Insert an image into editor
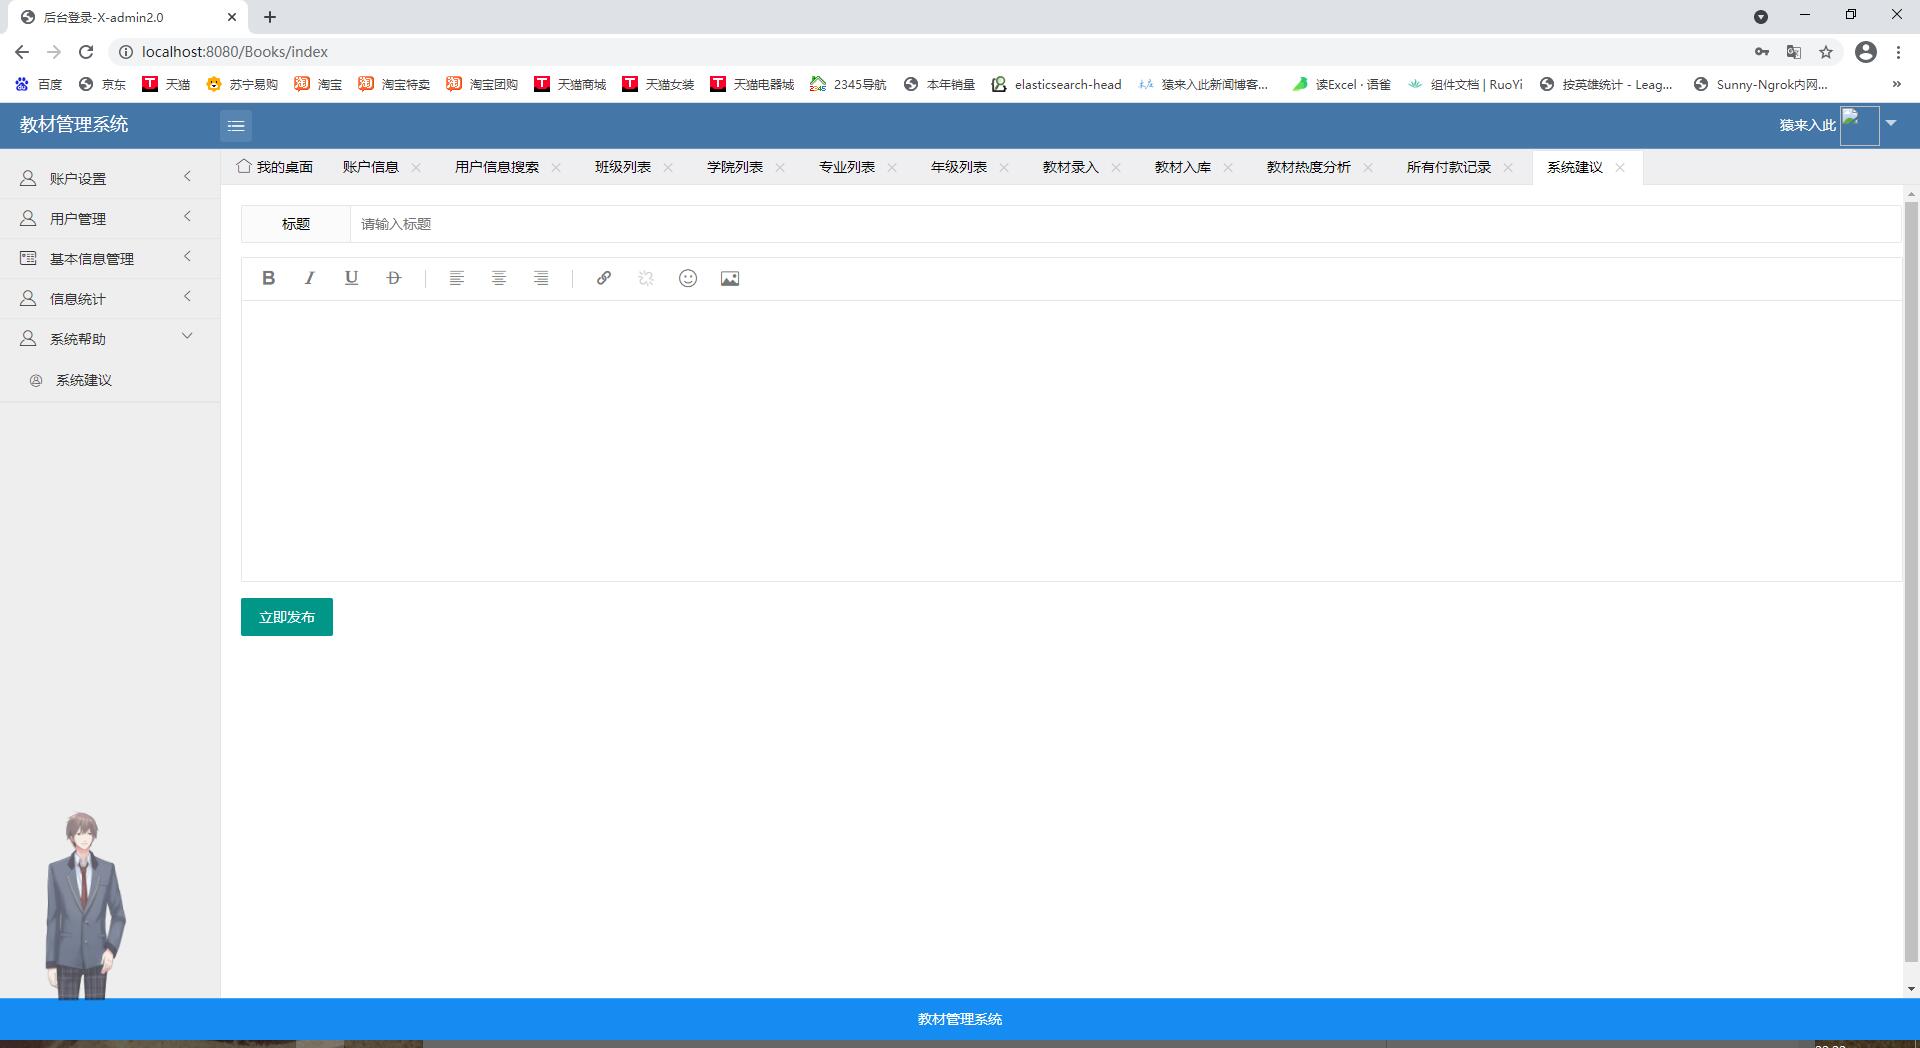This screenshot has height=1048, width=1920. 730,278
